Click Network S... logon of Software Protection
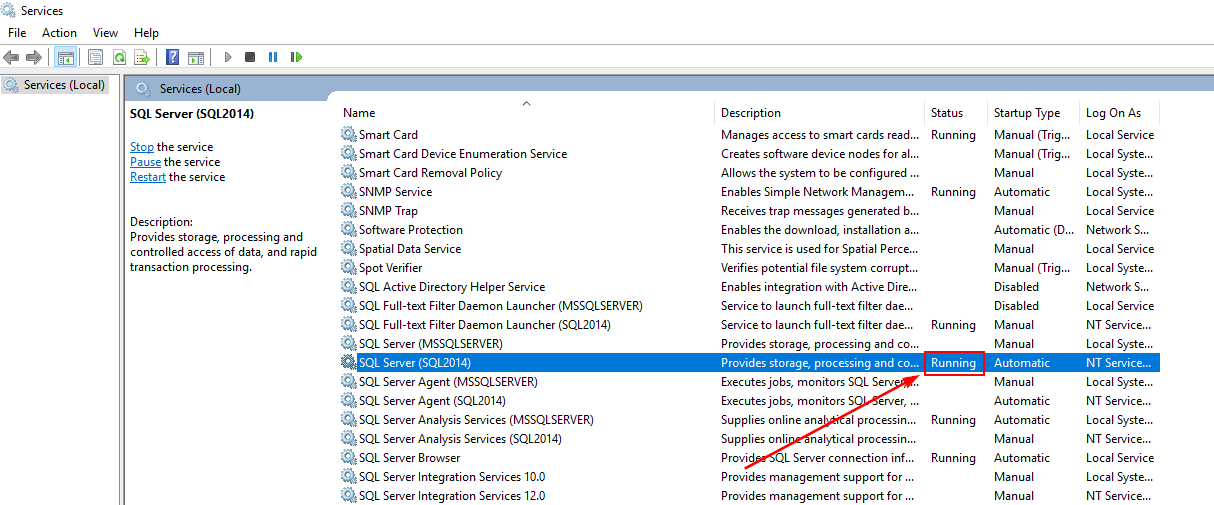Screen dimensions: 1214x505 click(1119, 230)
